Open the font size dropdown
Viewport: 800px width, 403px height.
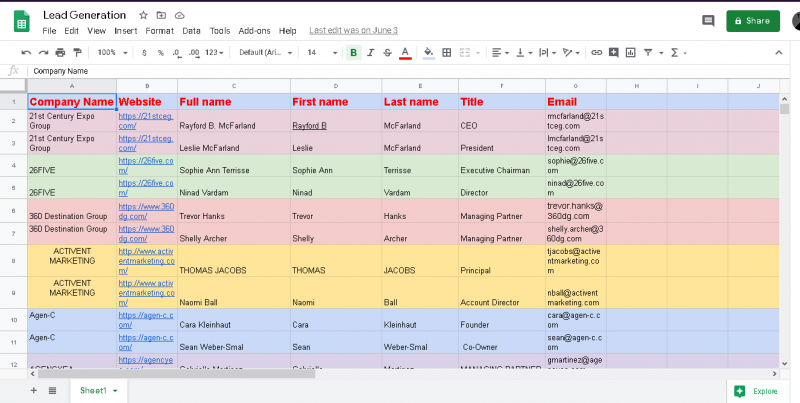click(x=318, y=52)
